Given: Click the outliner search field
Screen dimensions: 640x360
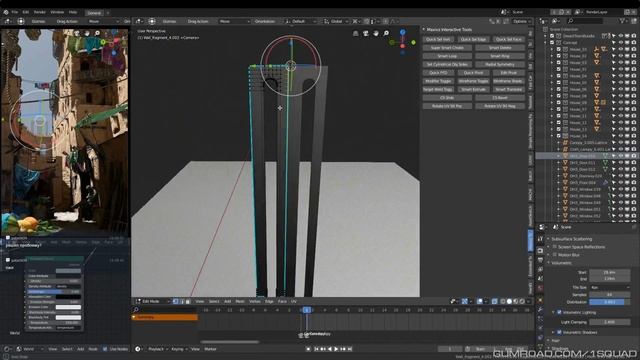Looking at the screenshot, I should 584,21.
